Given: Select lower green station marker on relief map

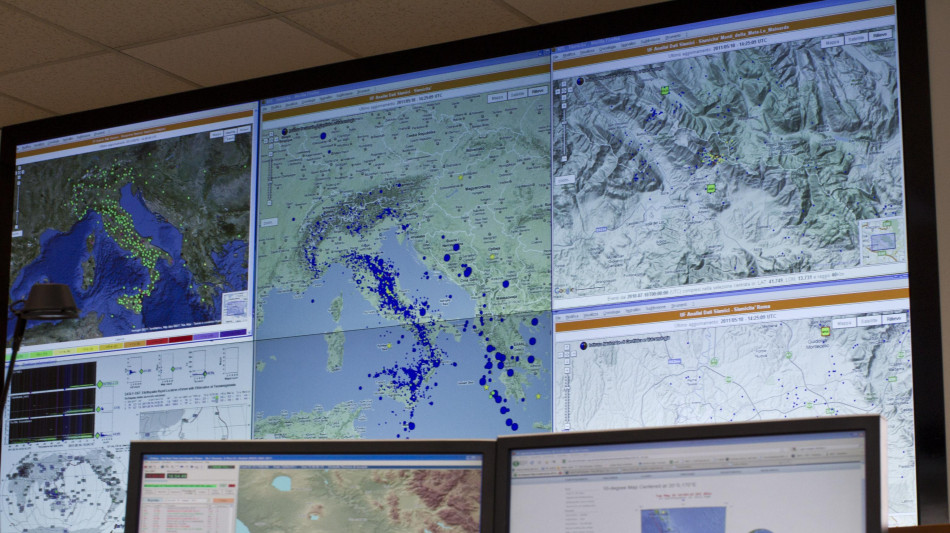Looking at the screenshot, I should (711, 188).
